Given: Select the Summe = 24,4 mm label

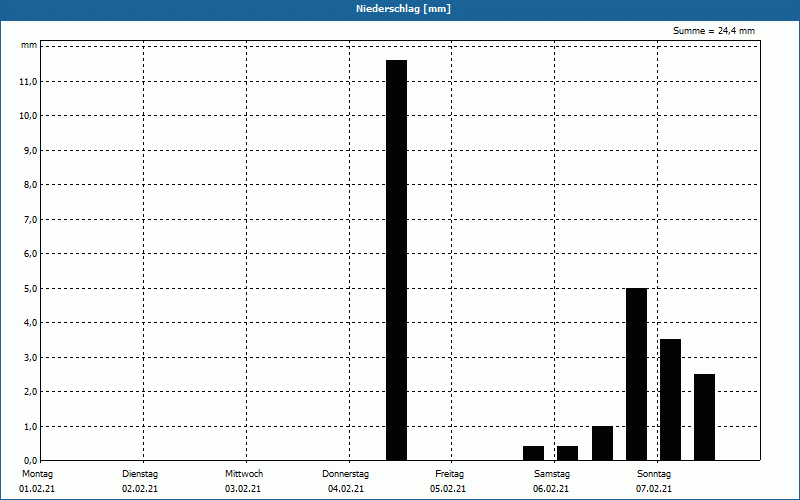Looking at the screenshot, I should pyautogui.click(x=714, y=31).
